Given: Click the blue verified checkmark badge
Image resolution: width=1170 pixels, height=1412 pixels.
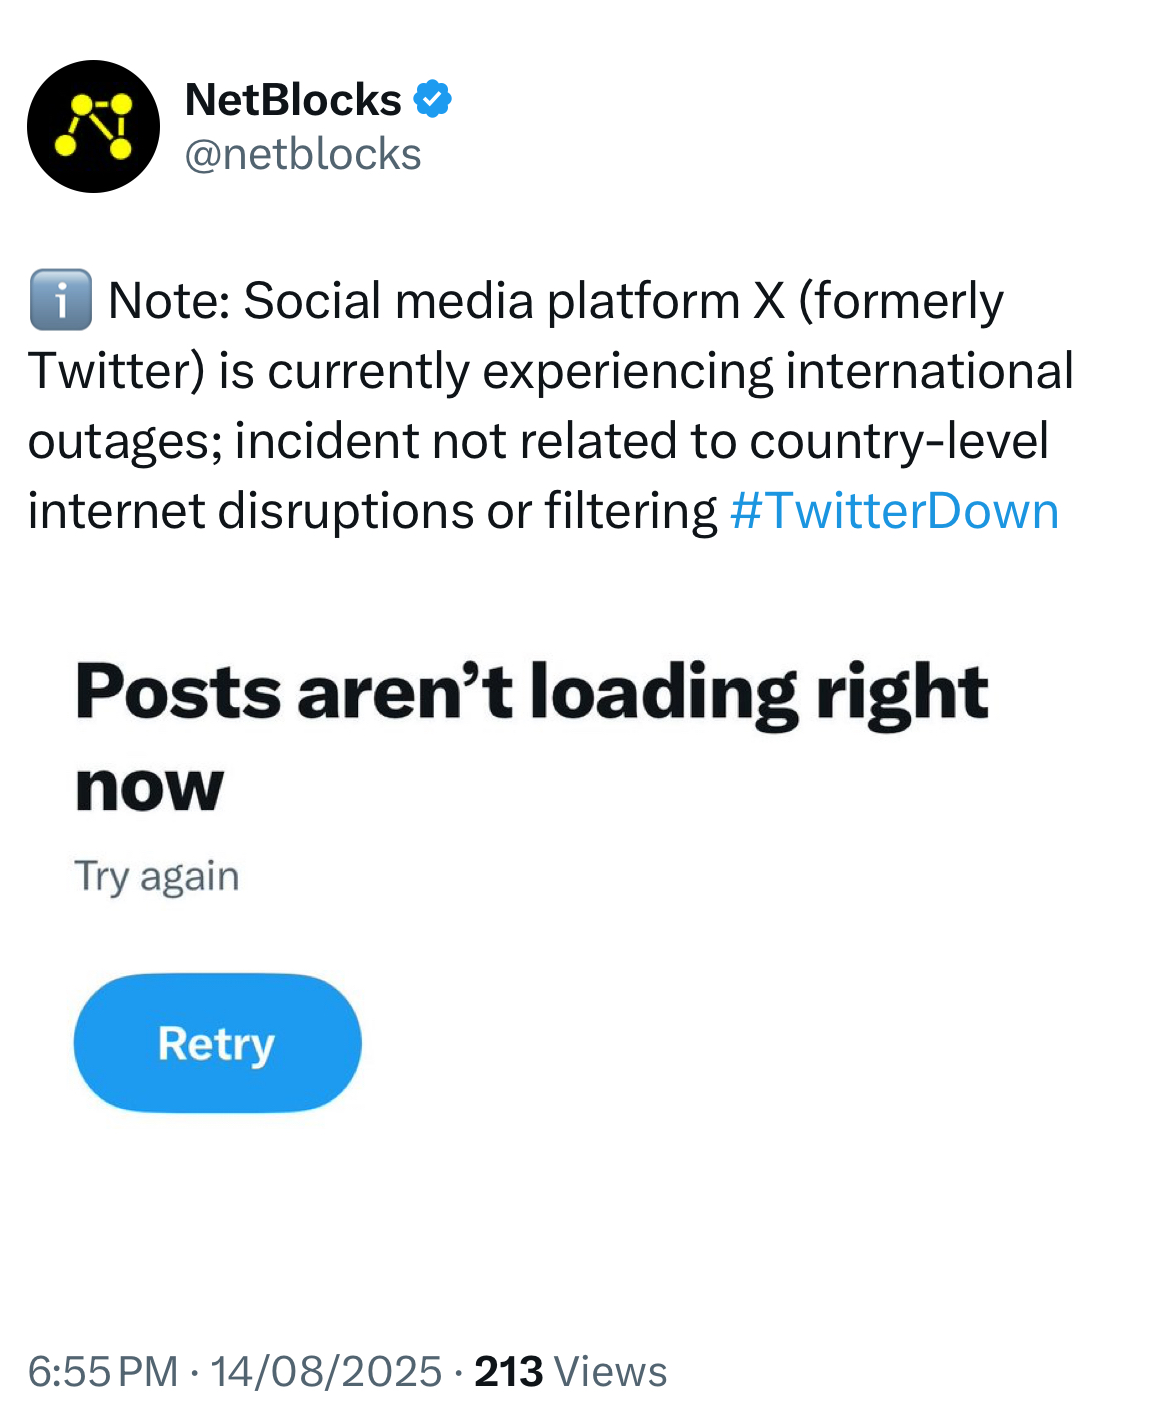Looking at the screenshot, I should [x=433, y=99].
